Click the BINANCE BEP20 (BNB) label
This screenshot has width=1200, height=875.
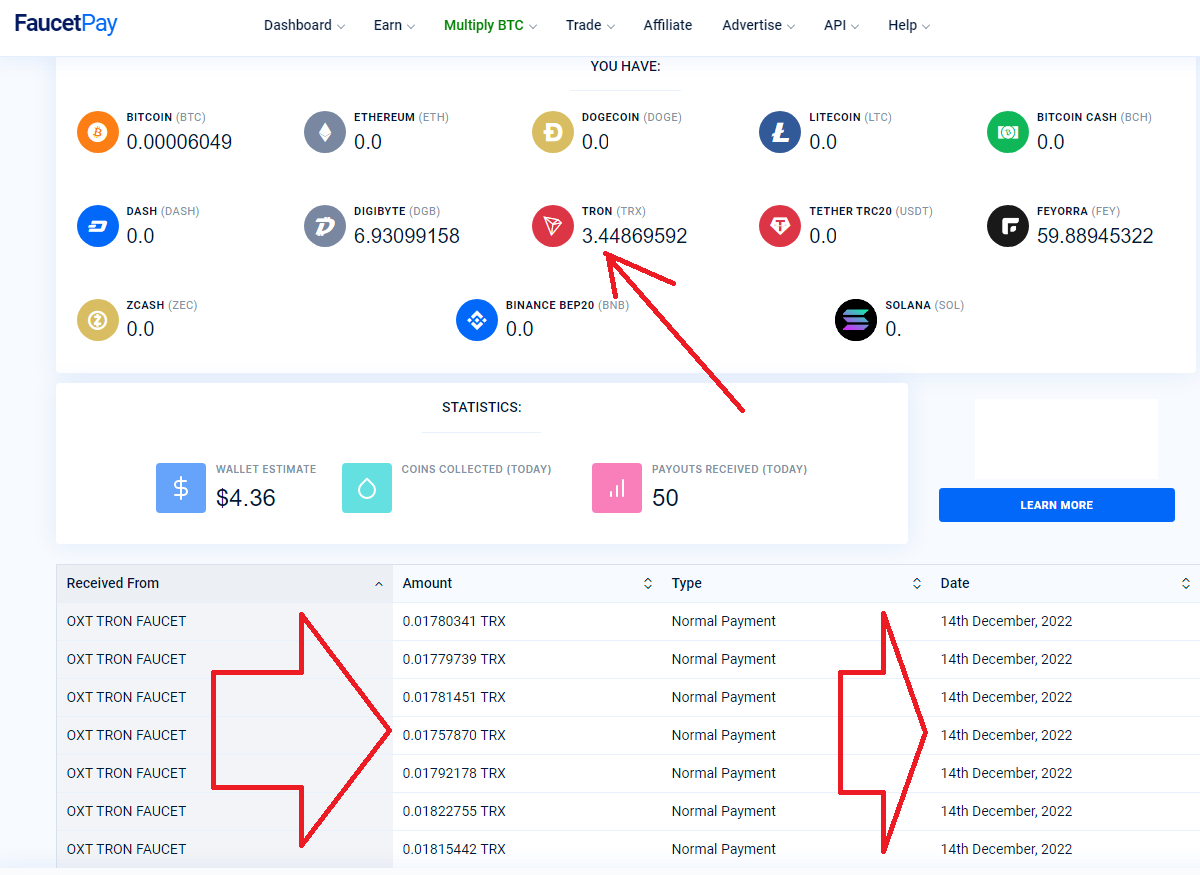coord(567,305)
